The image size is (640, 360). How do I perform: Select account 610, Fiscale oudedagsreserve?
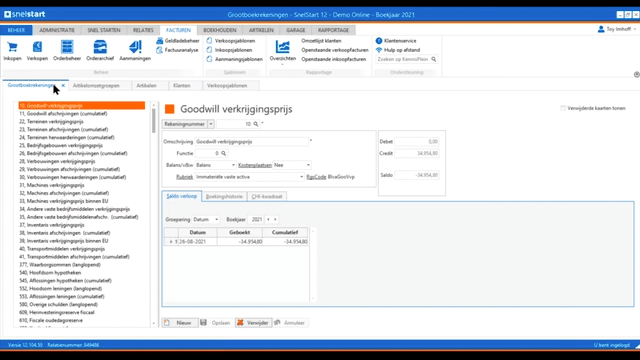[x=51, y=320]
